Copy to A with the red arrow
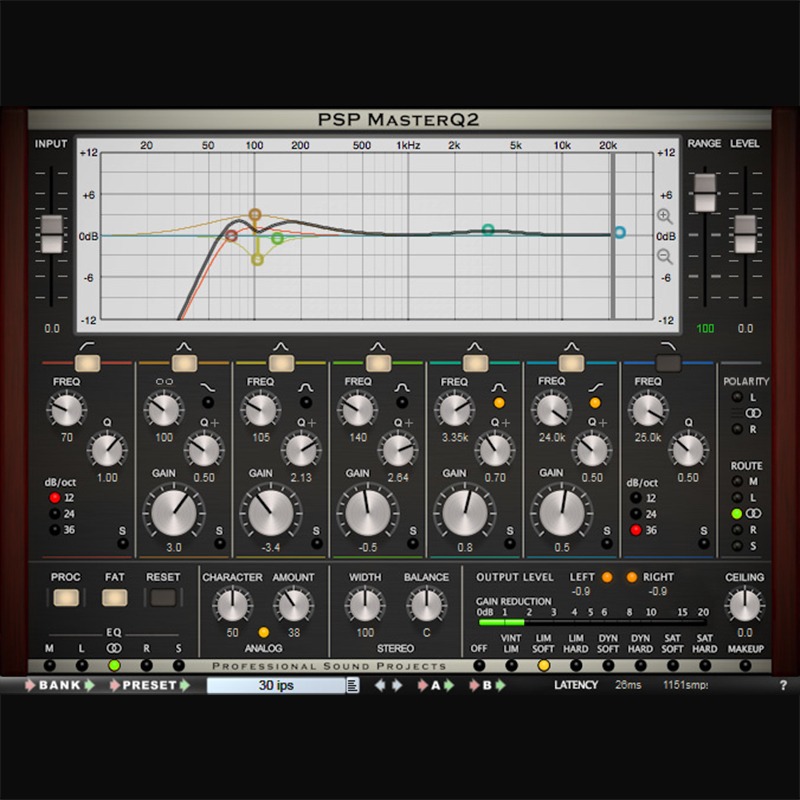The image size is (800, 800). pyautogui.click(x=423, y=685)
